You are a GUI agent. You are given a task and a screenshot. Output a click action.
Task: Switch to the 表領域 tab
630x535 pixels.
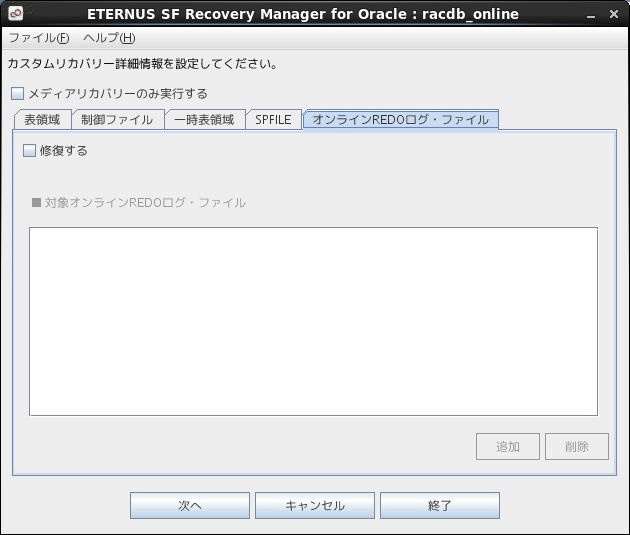[43, 120]
